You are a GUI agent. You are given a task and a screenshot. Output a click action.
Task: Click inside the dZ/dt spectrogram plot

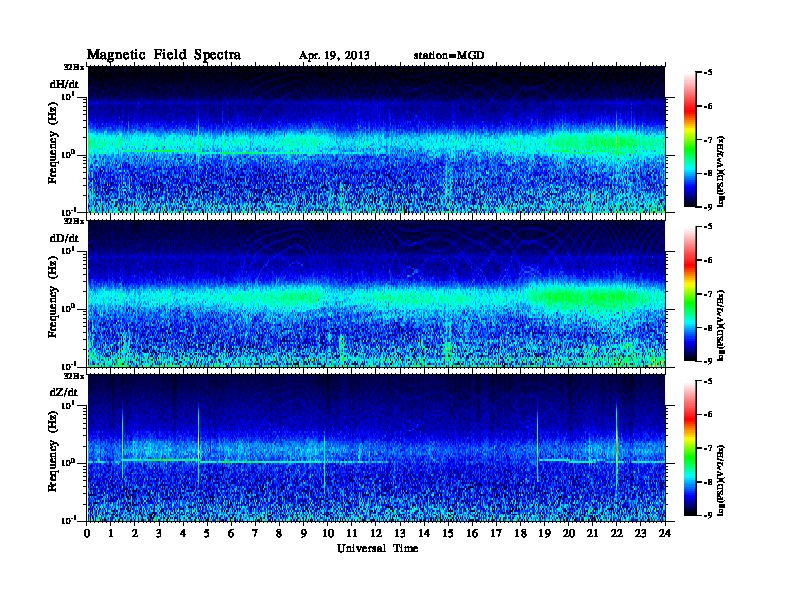(376, 448)
